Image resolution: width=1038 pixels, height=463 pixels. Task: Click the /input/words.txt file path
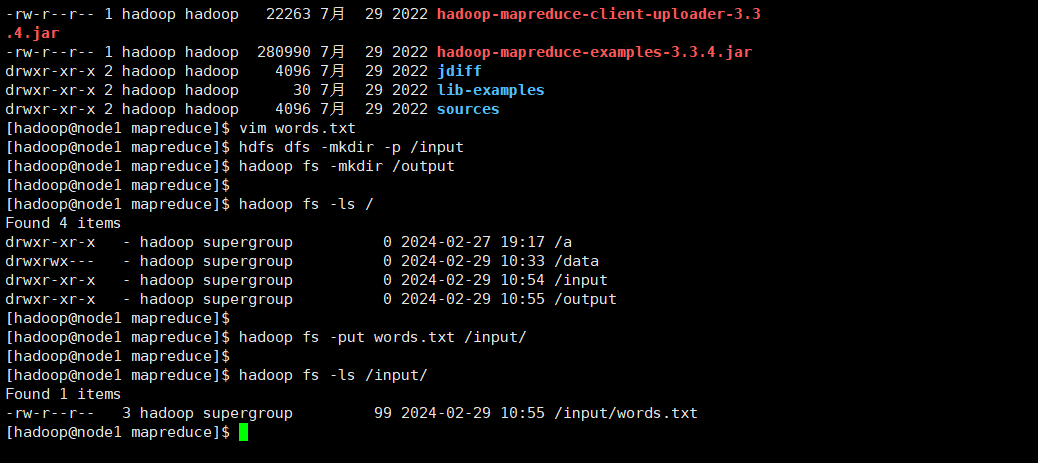coord(625,413)
